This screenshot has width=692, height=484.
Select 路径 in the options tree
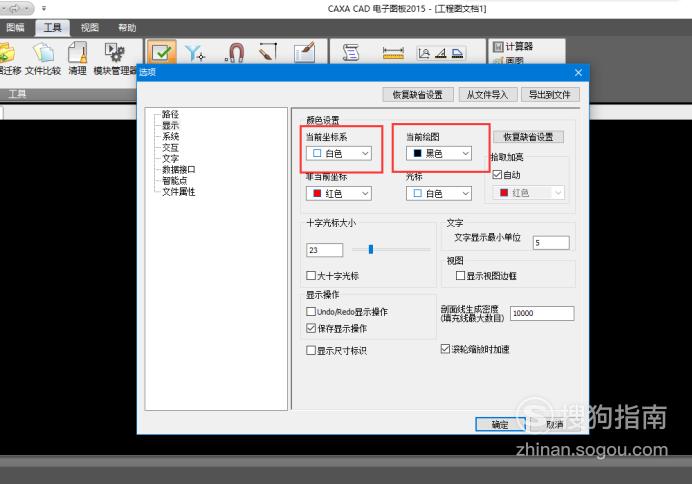pos(170,114)
